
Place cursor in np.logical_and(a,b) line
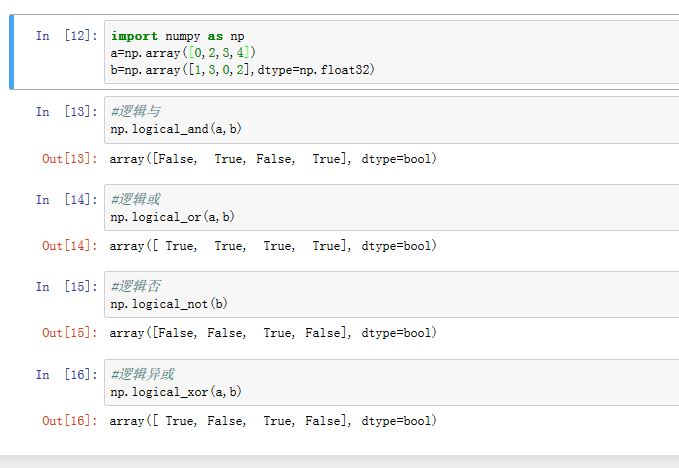point(176,129)
